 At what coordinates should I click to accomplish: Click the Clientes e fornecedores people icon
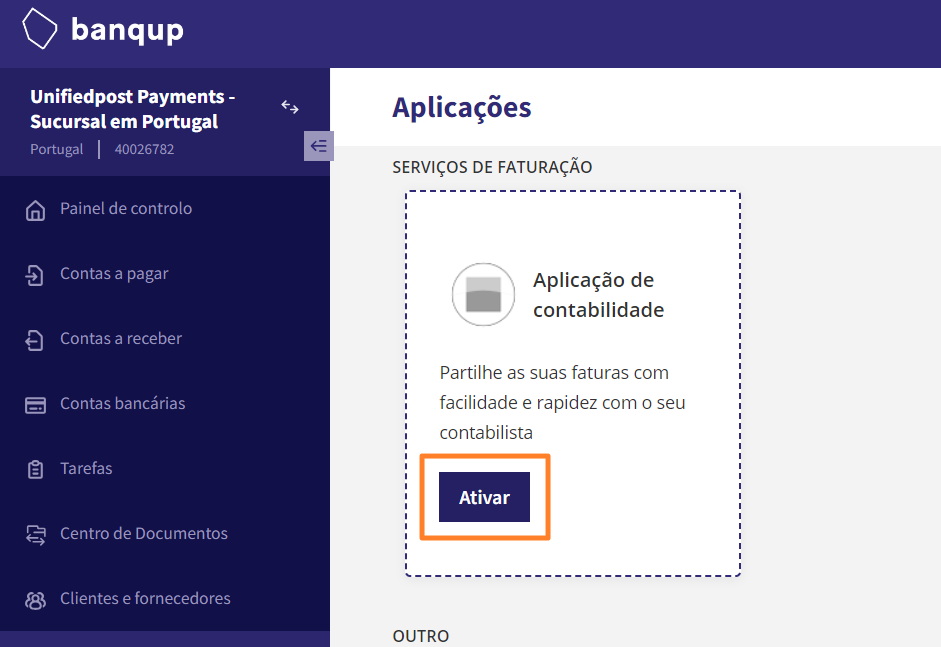[35, 600]
